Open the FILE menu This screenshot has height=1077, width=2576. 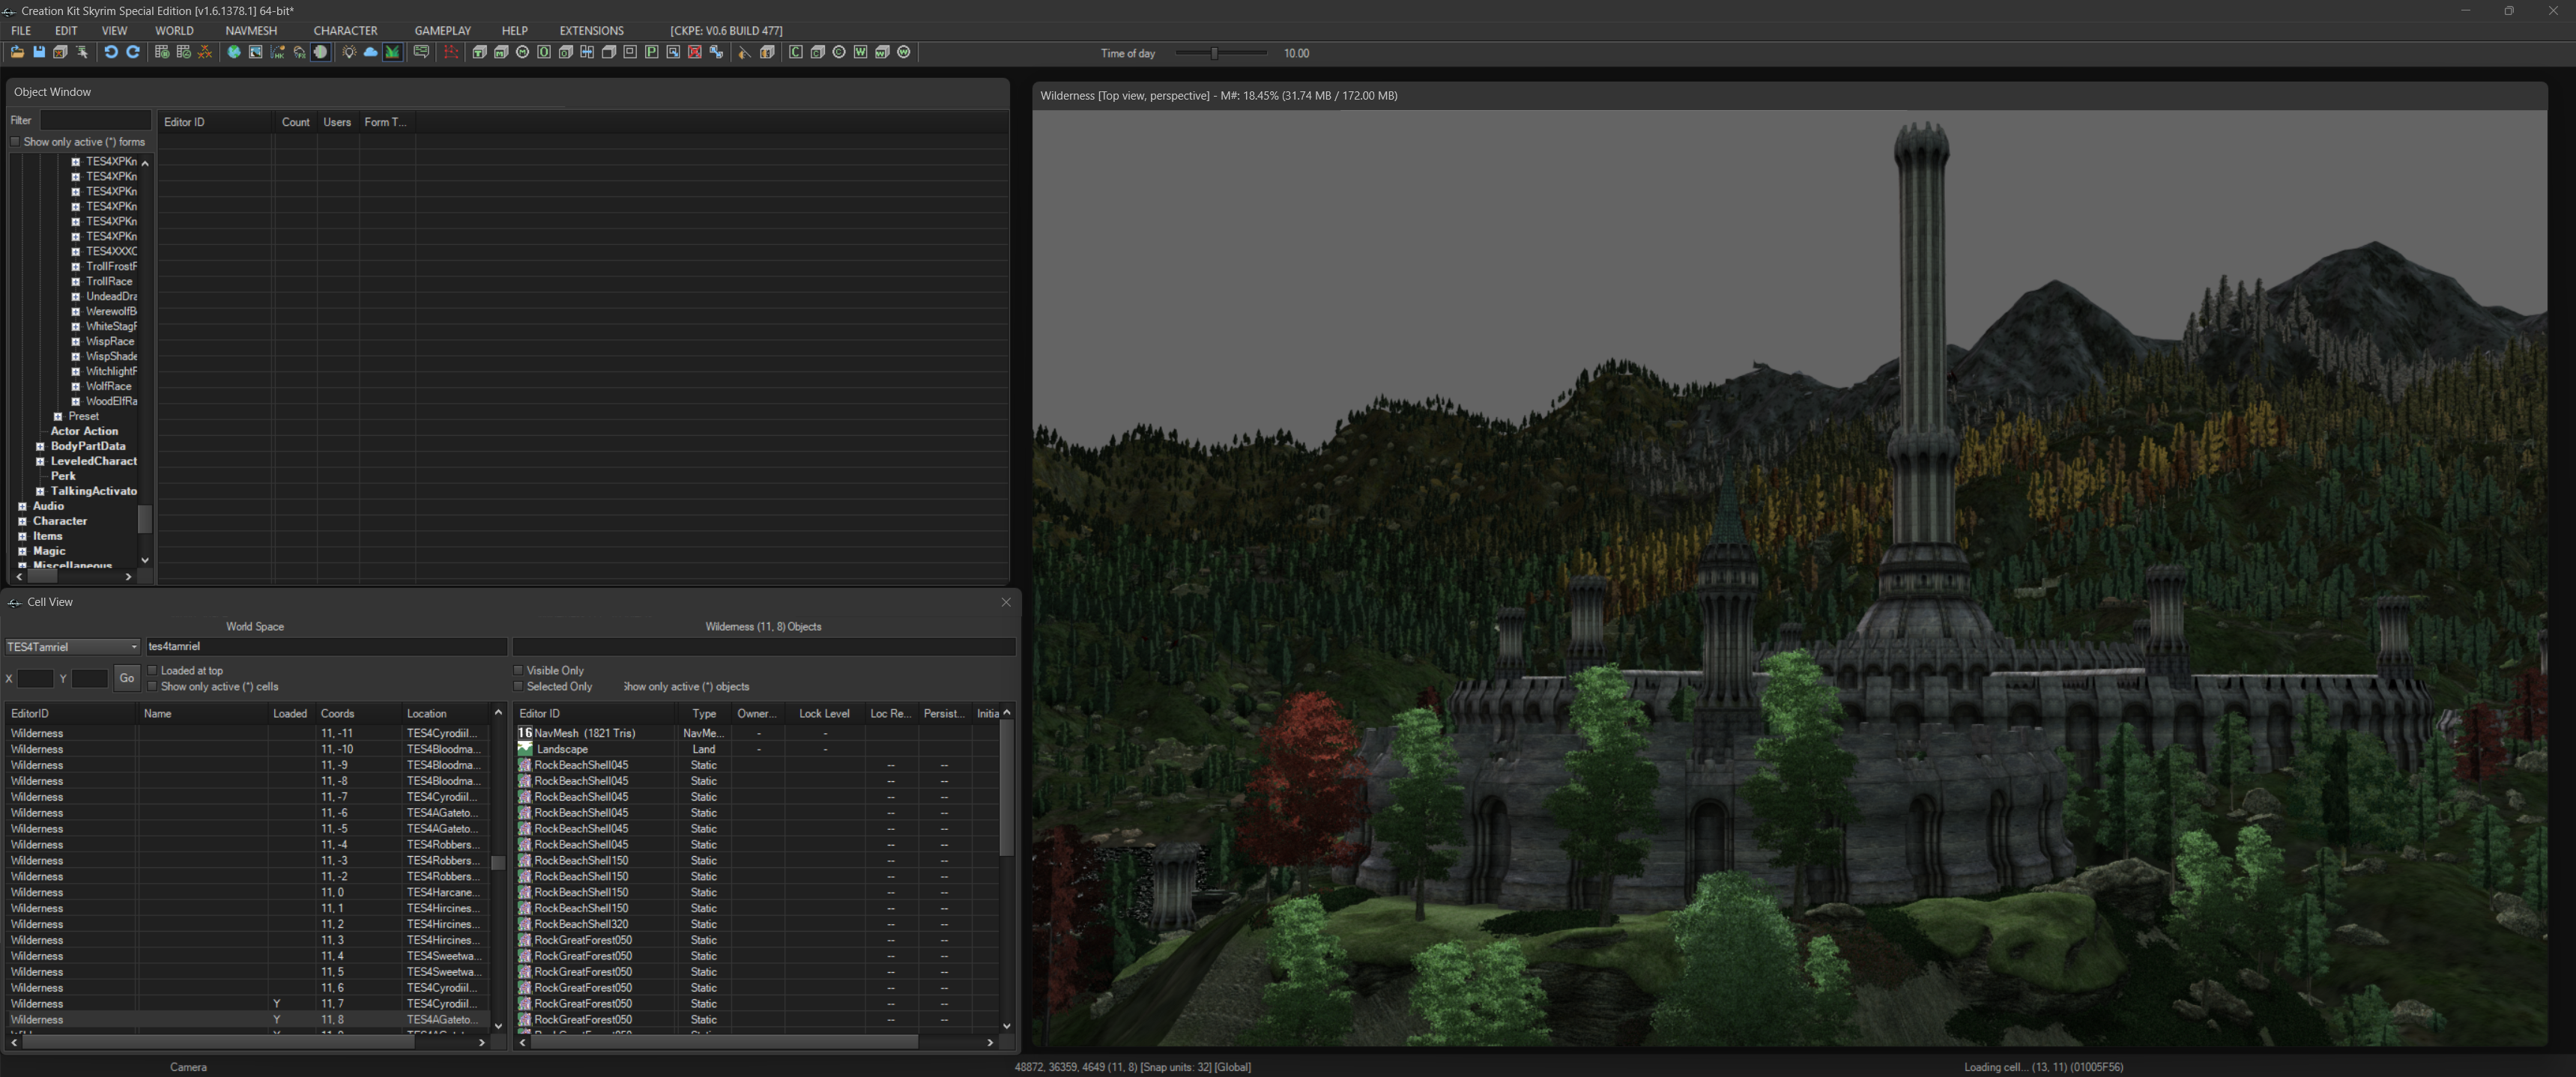click(21, 31)
